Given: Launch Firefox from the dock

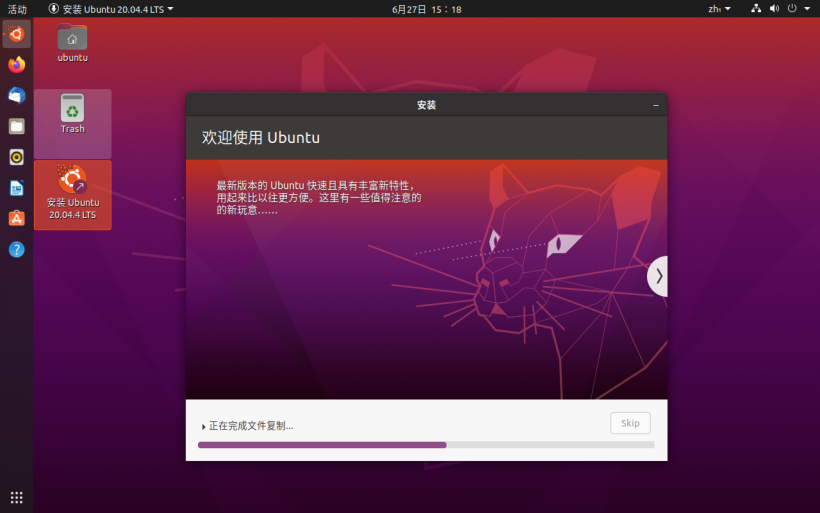Looking at the screenshot, I should 16,65.
